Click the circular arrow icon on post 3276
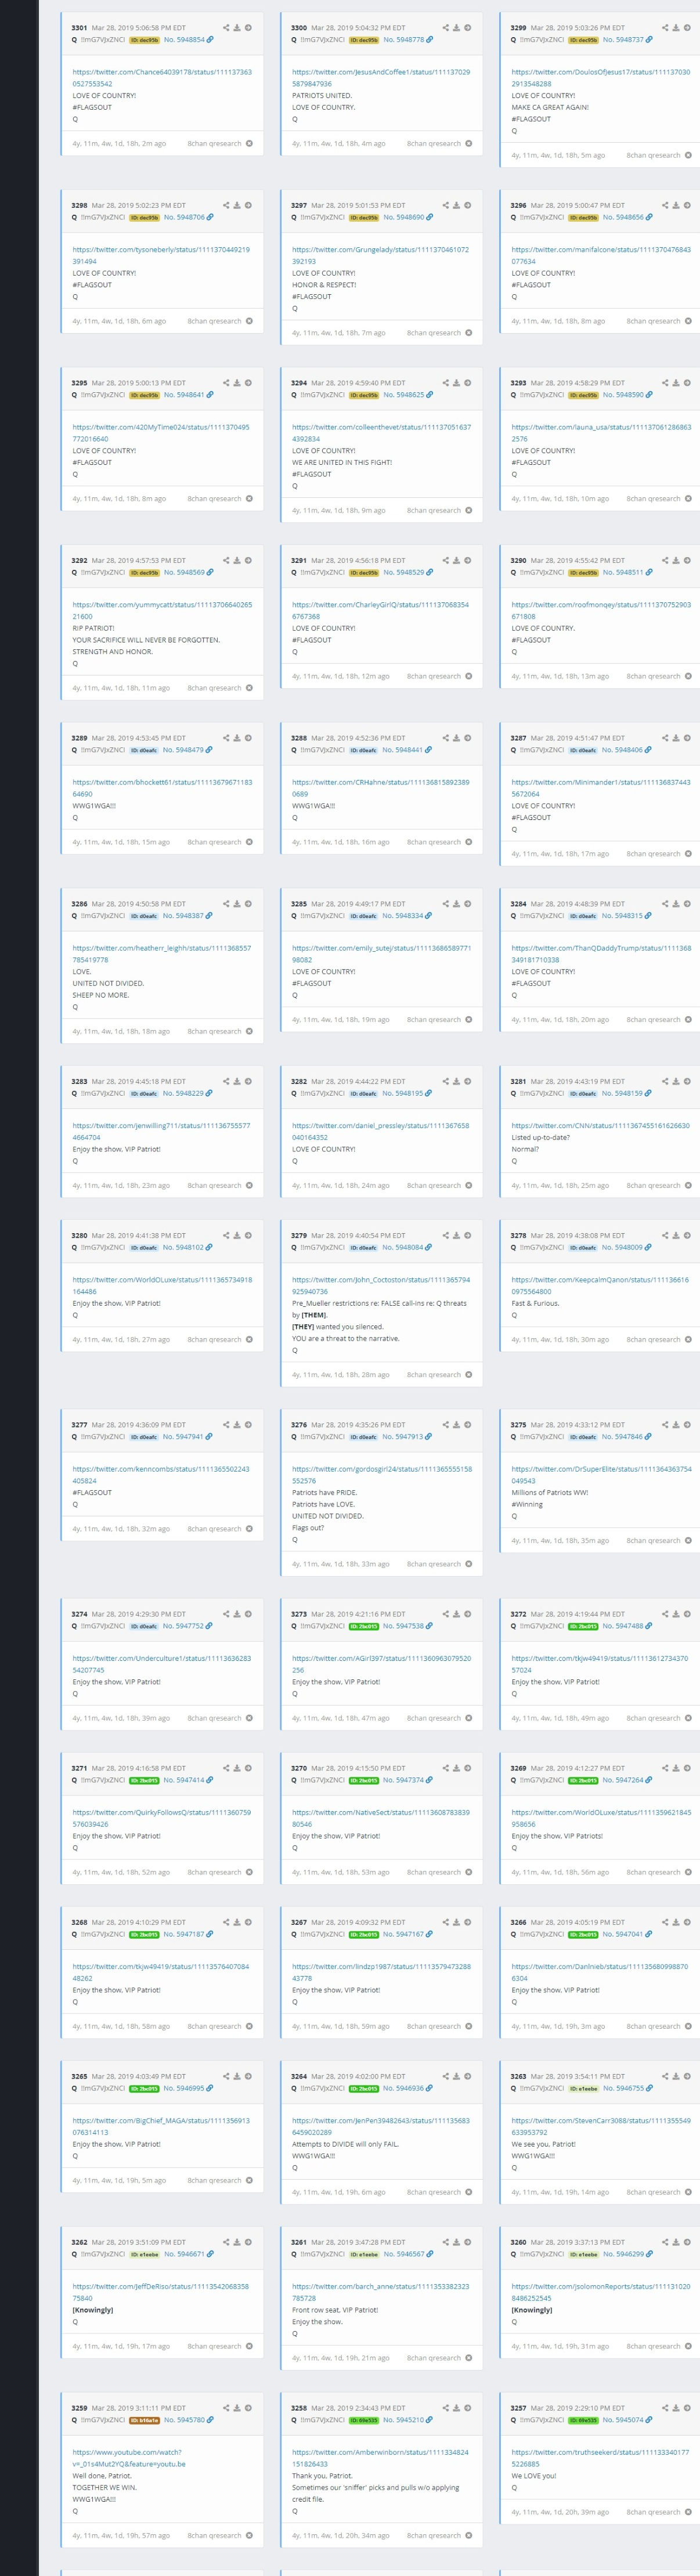The width and height of the screenshot is (700, 2576). [468, 1425]
